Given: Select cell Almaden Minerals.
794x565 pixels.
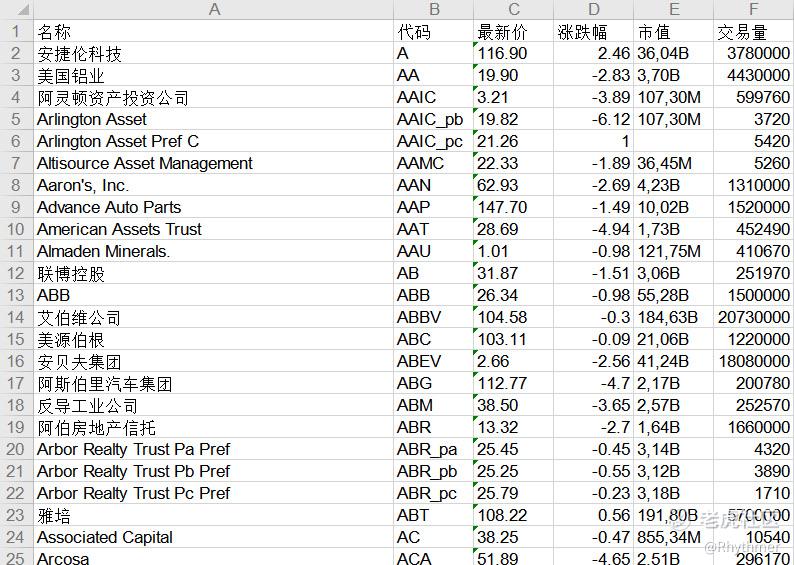Looking at the screenshot, I should click(213, 251).
